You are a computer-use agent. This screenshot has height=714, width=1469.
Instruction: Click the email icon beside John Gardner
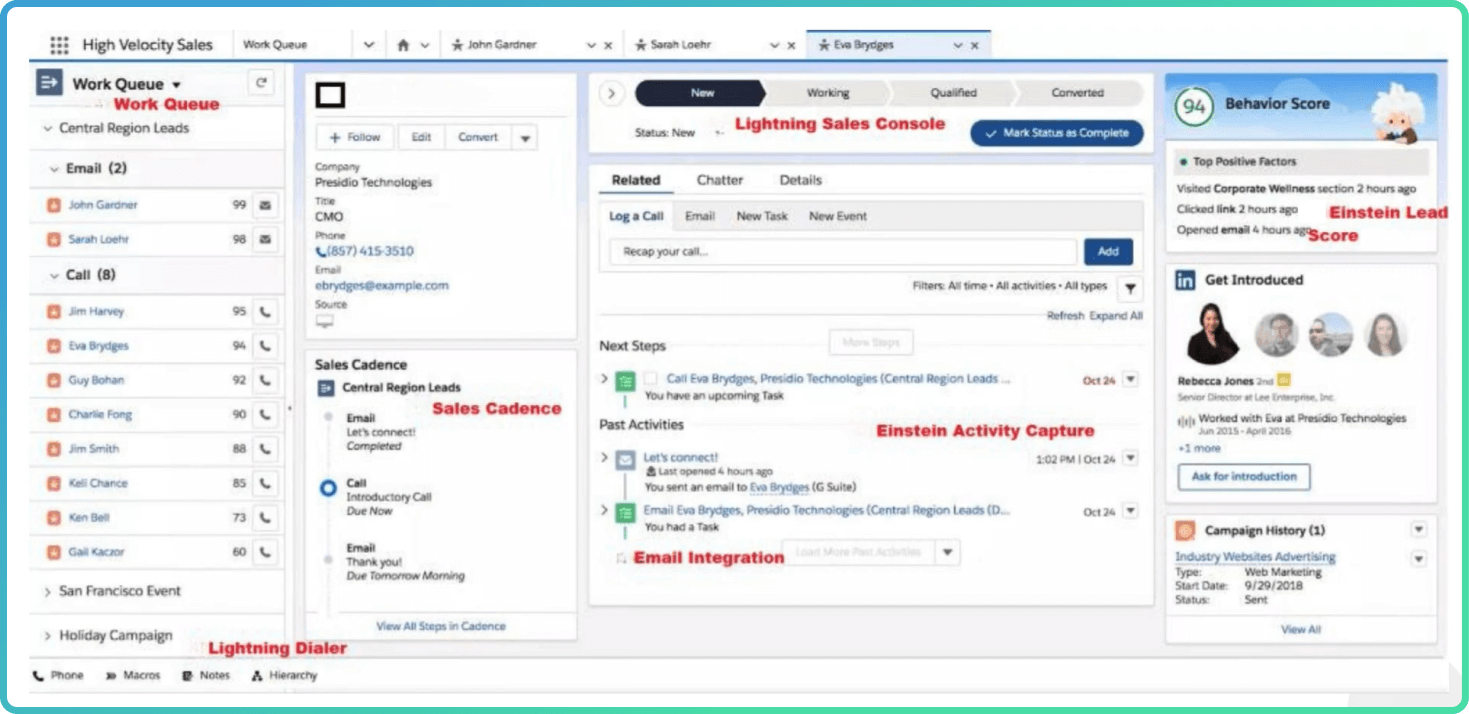pyautogui.click(x=264, y=204)
